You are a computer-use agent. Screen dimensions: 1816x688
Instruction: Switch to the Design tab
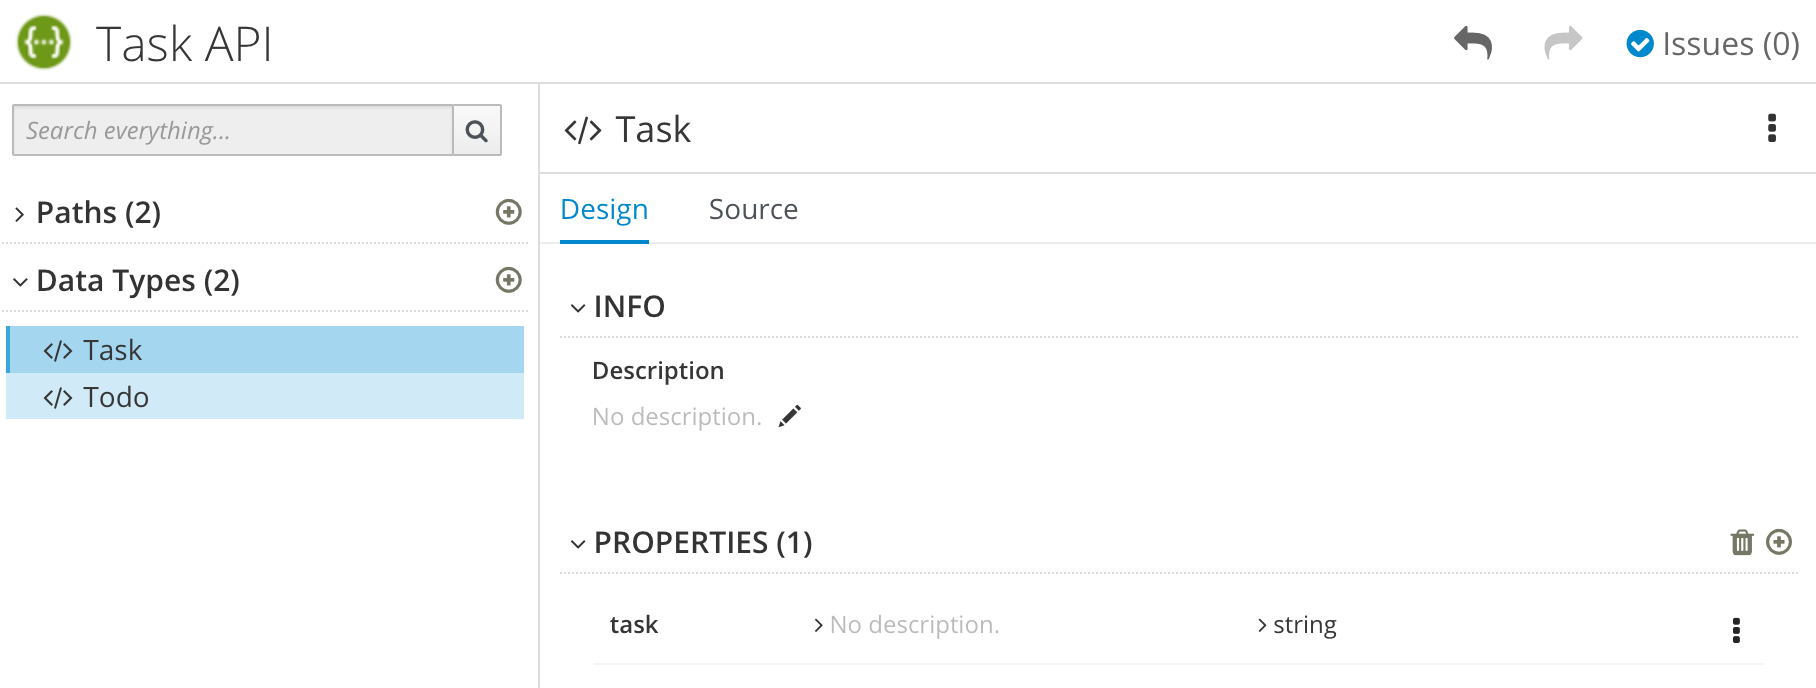point(603,209)
